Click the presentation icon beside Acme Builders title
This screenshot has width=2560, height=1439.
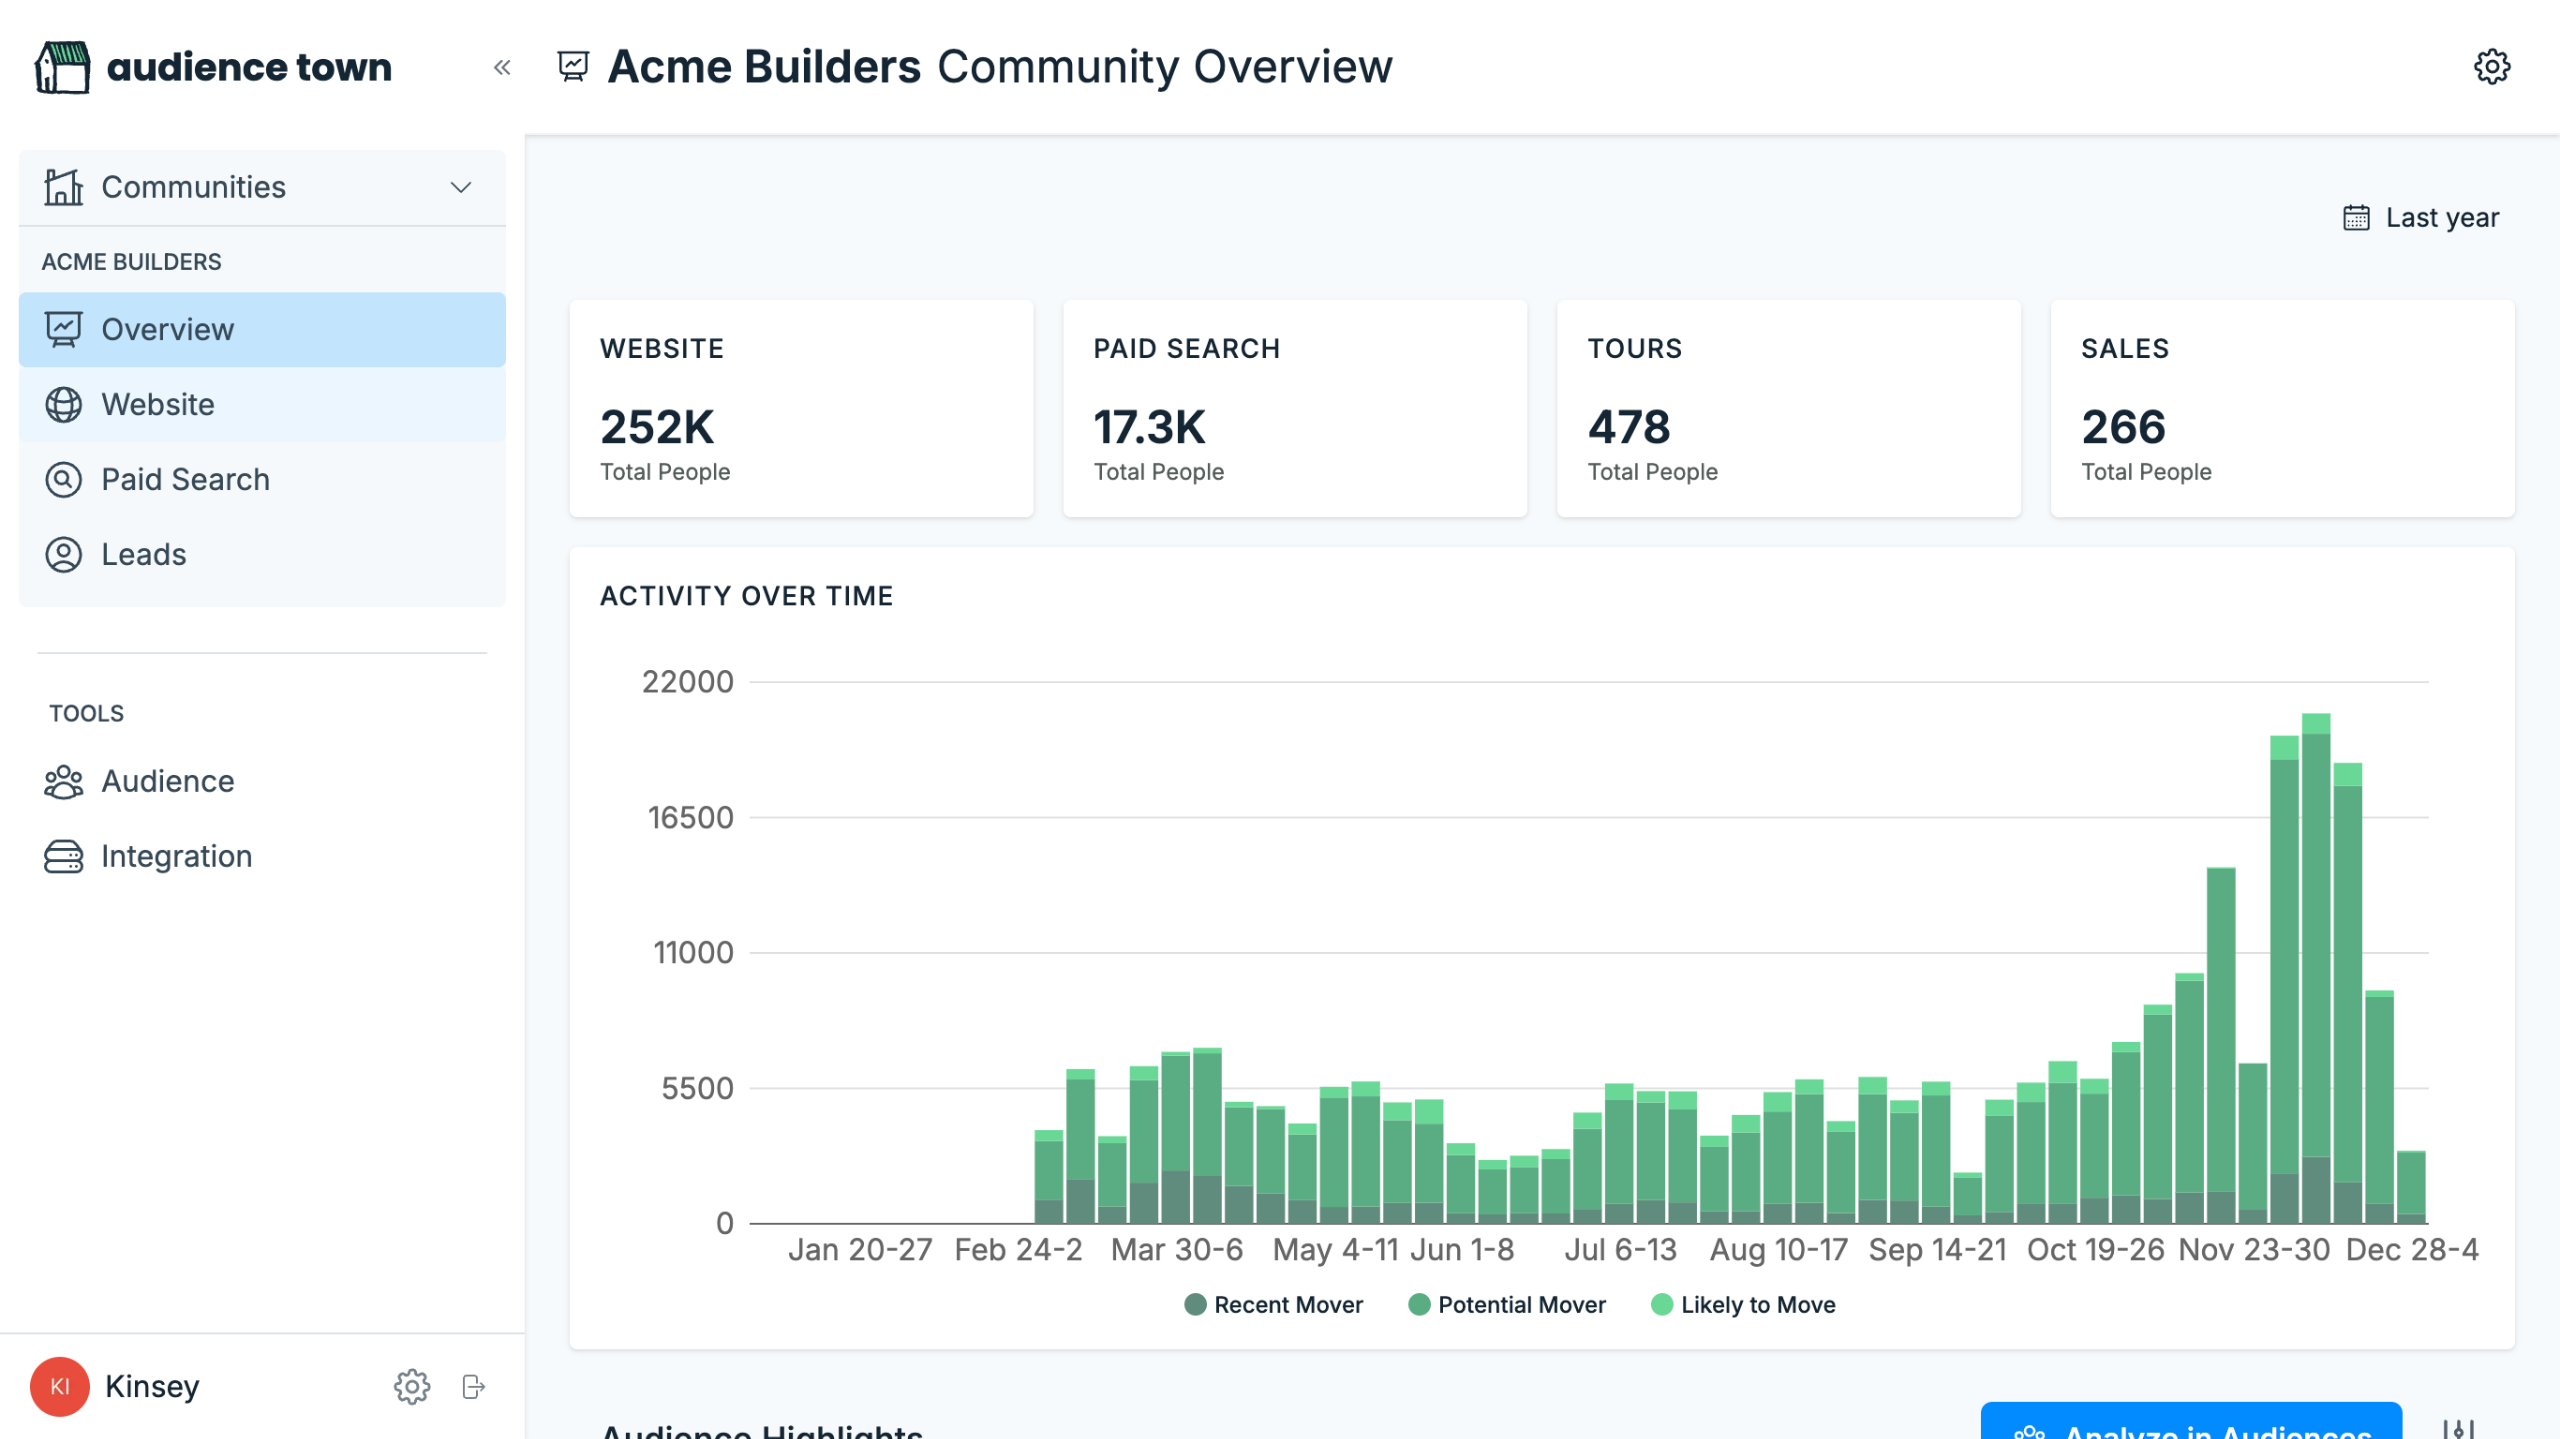pos(573,67)
